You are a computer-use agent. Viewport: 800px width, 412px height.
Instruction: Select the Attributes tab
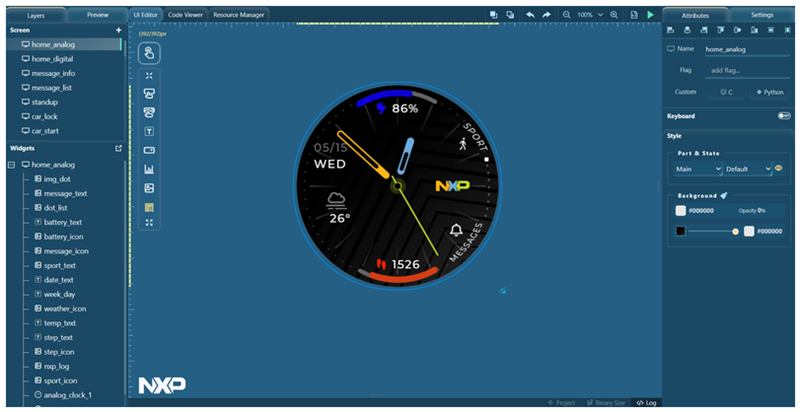(x=695, y=15)
